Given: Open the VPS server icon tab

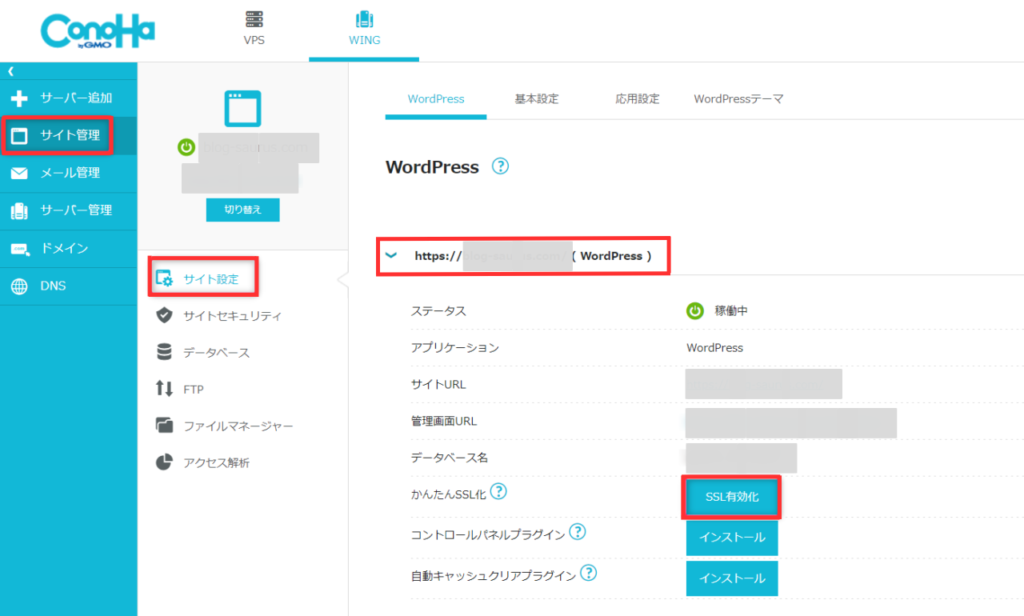Looking at the screenshot, I should [254, 19].
